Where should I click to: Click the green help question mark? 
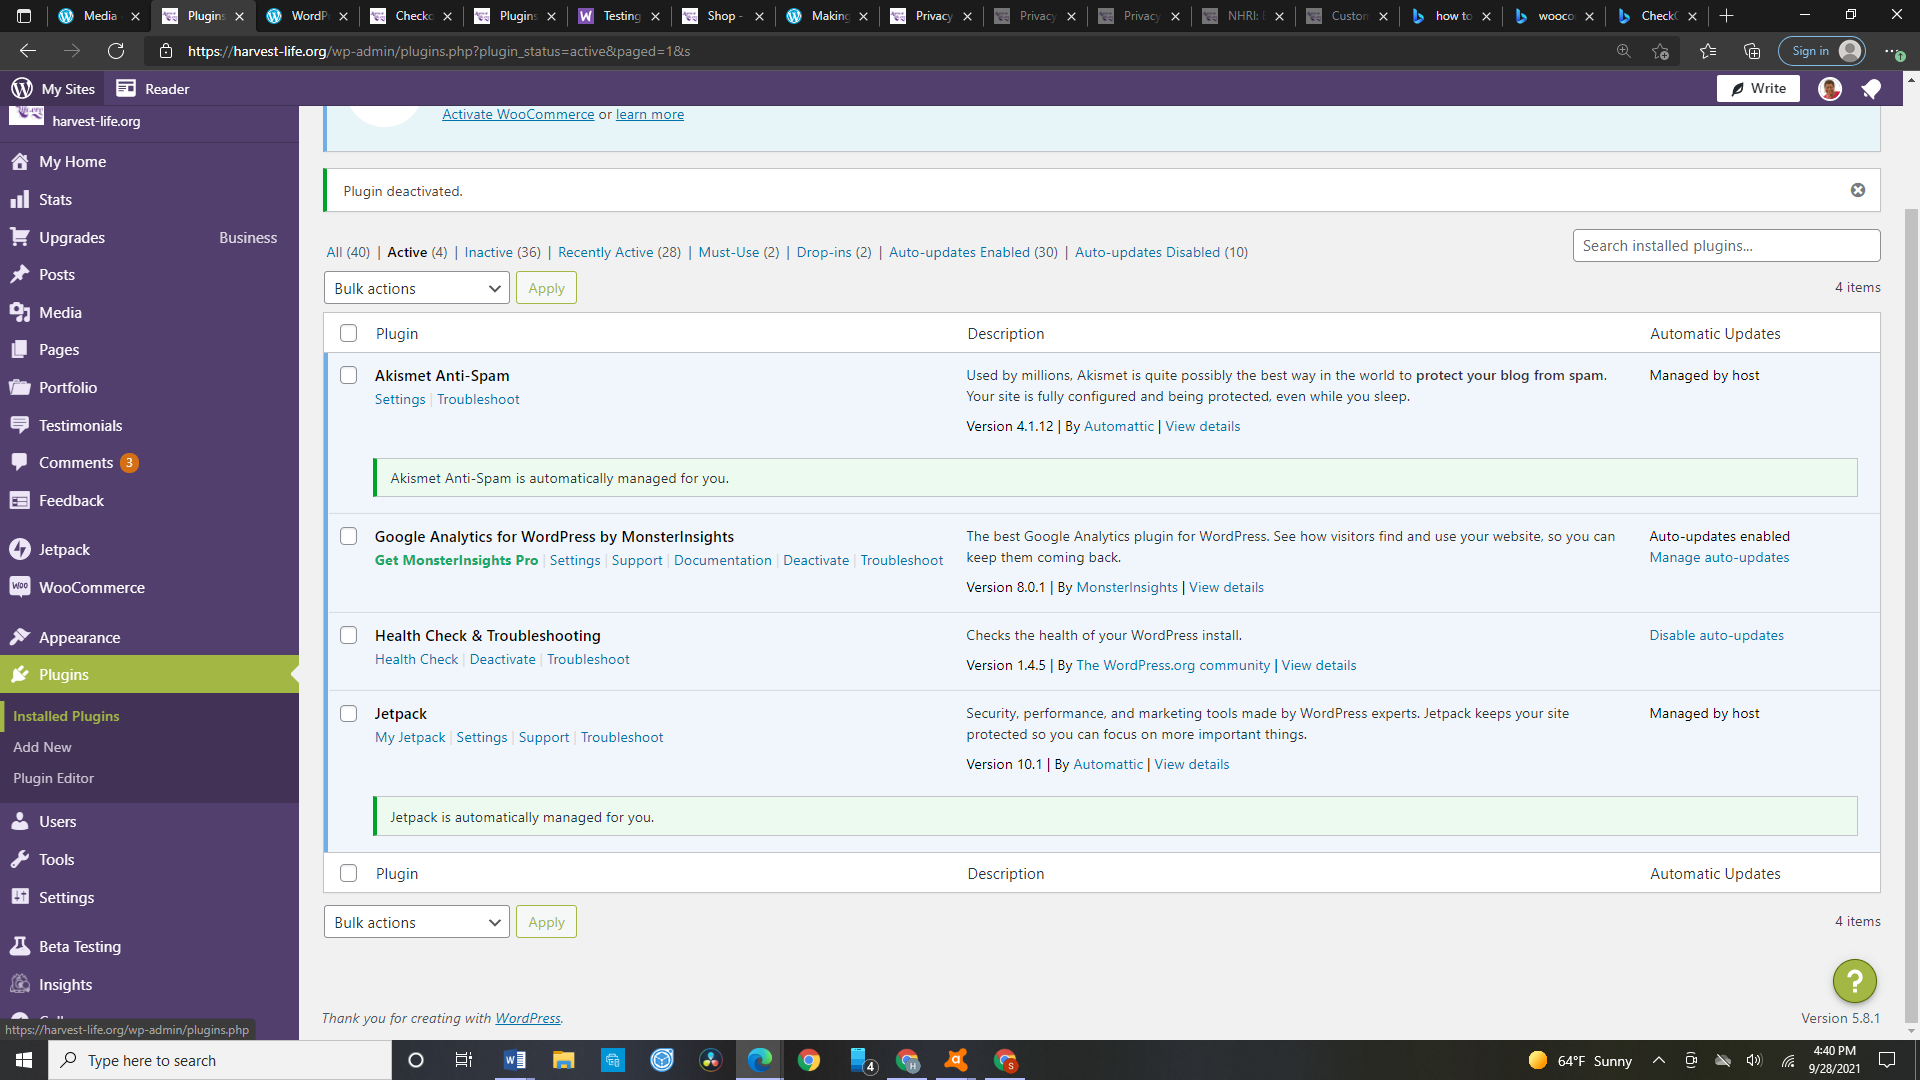pos(1854,981)
